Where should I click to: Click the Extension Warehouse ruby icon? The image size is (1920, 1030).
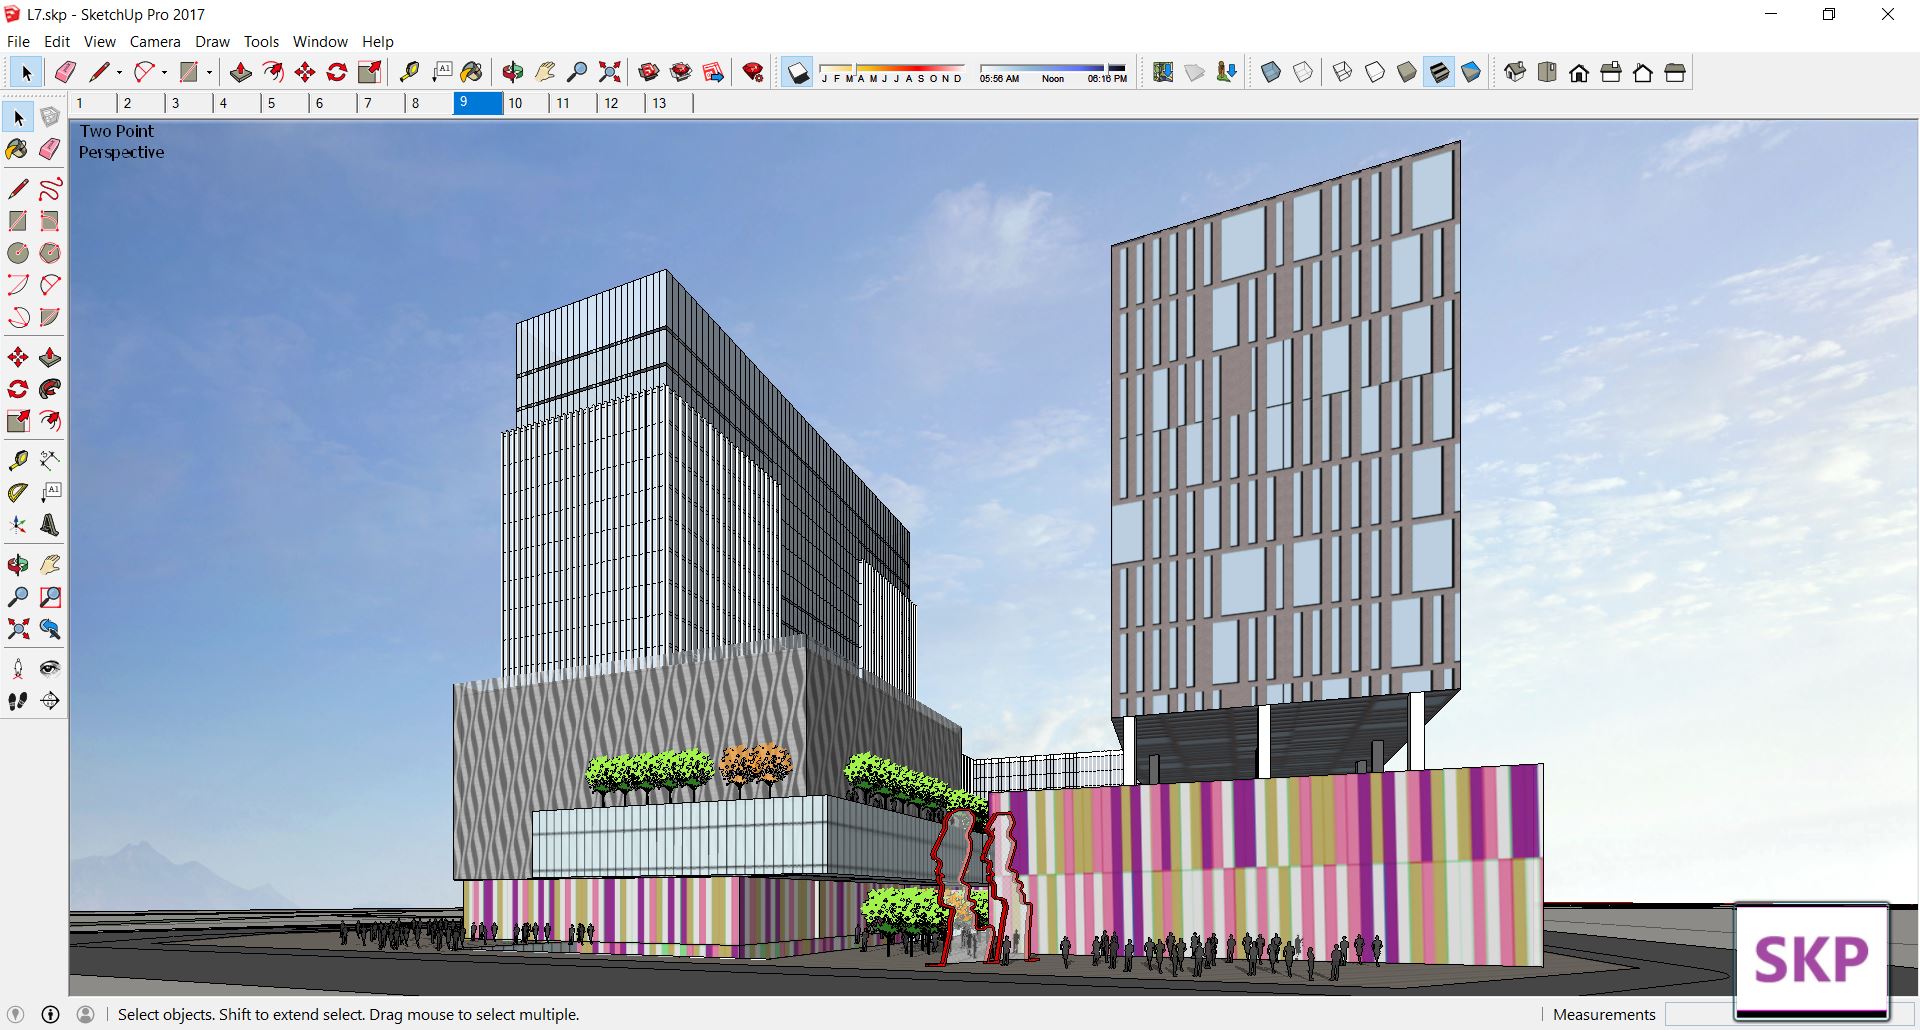click(753, 72)
